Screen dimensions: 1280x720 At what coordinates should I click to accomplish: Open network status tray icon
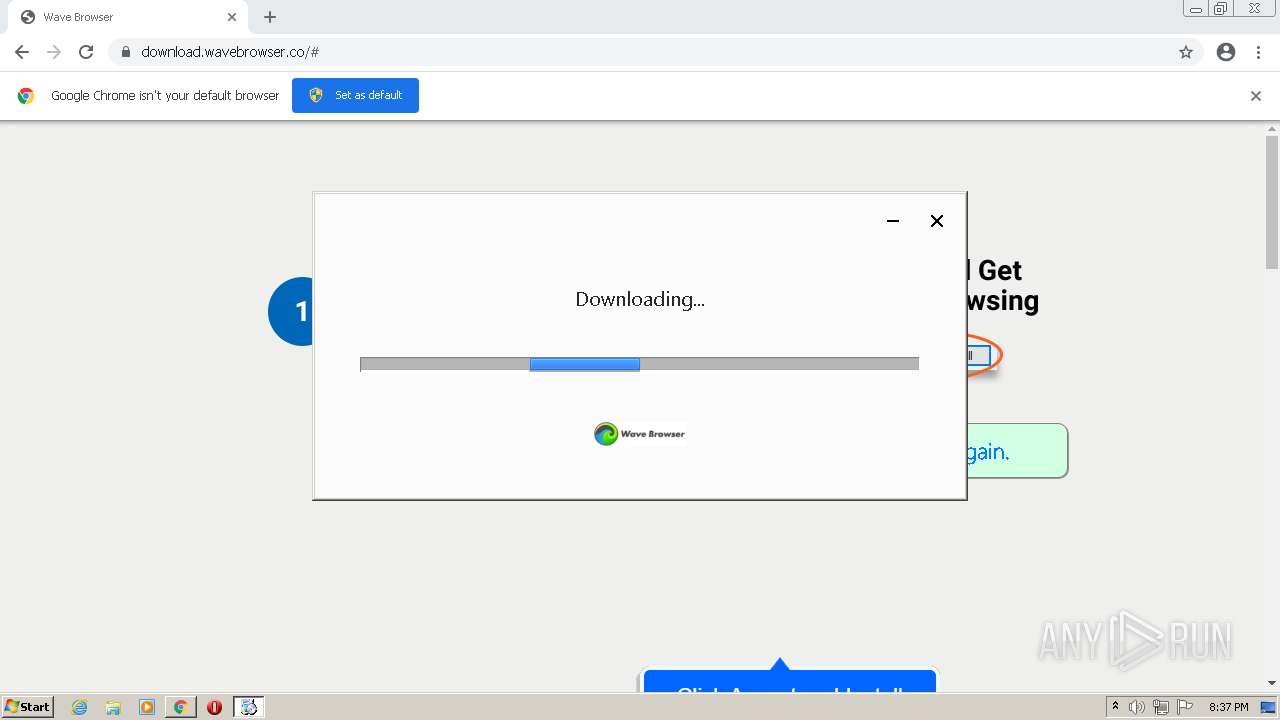point(1161,707)
